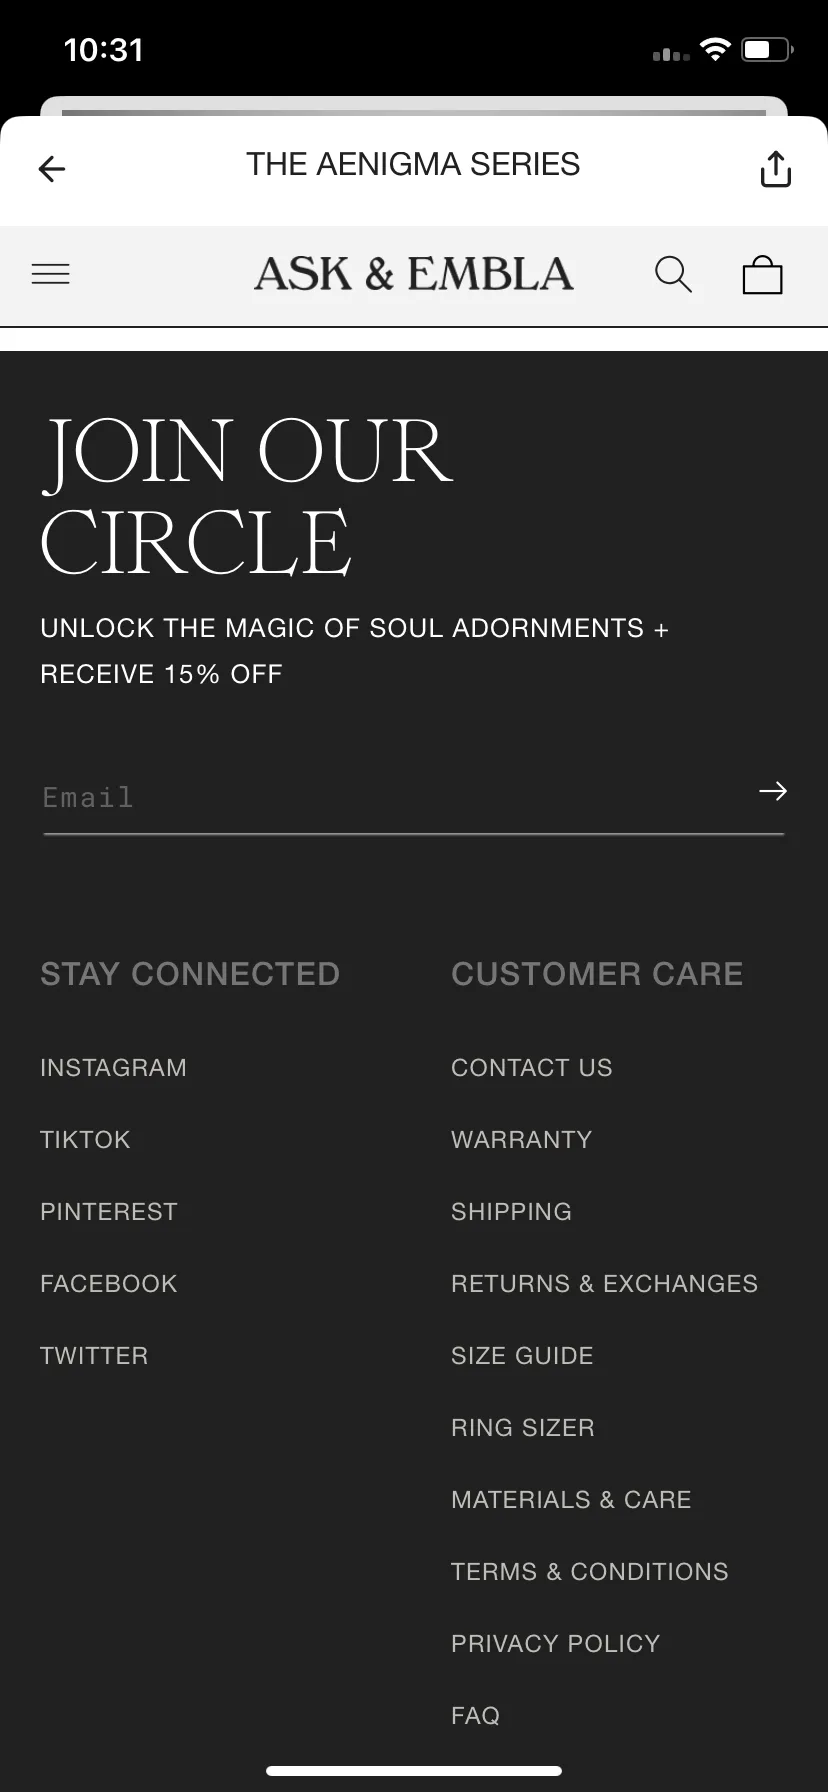Open the hamburger menu
The width and height of the screenshot is (828, 1792).
pos(51,274)
